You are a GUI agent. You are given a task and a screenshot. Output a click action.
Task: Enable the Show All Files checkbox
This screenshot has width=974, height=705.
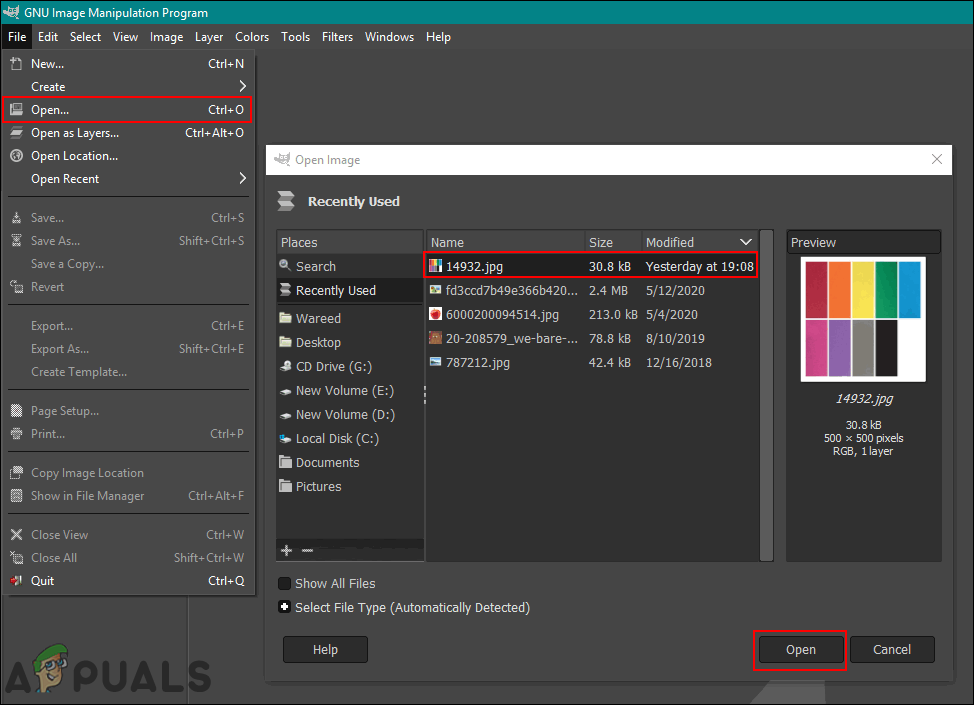point(285,583)
